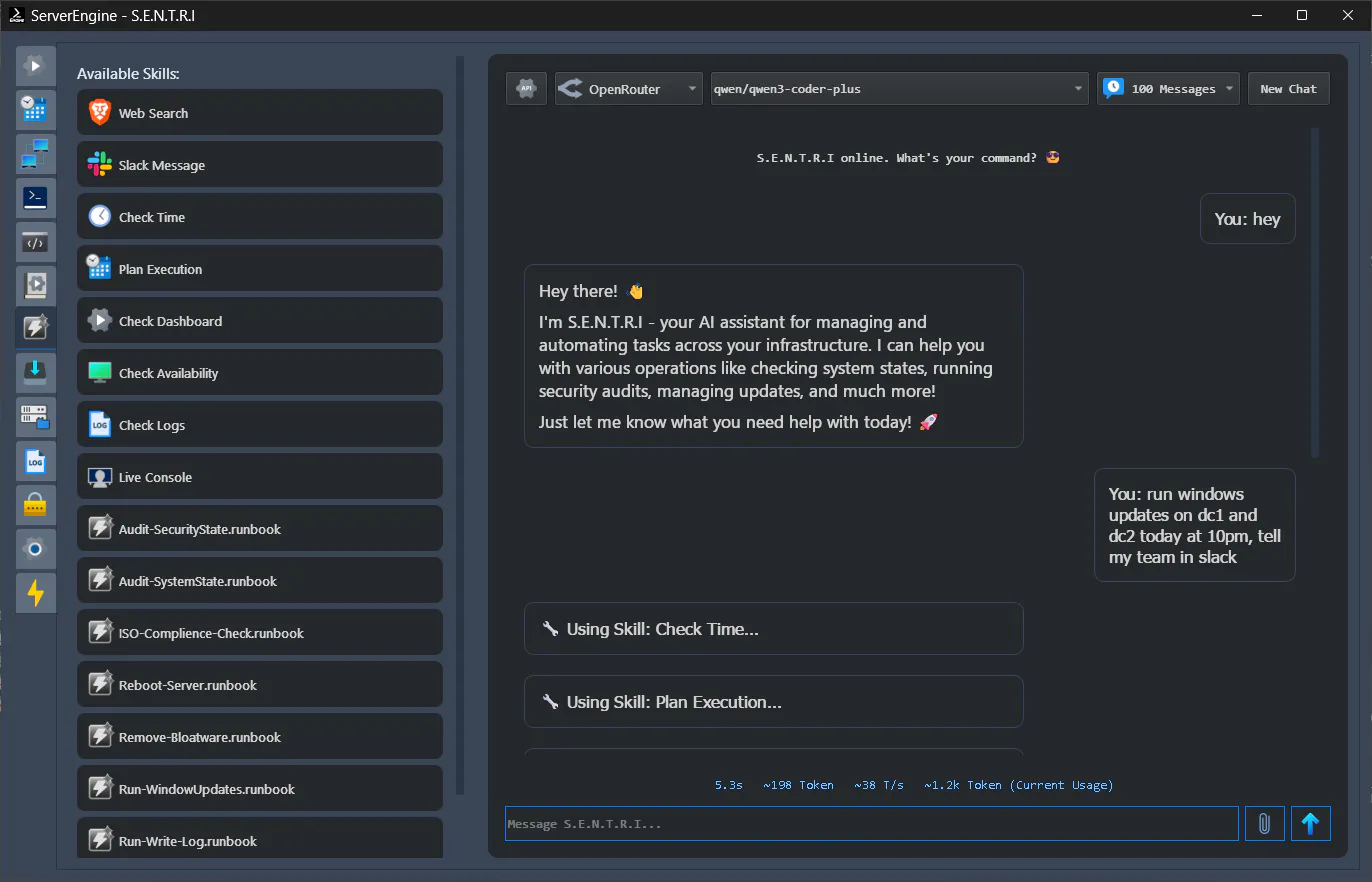This screenshot has width=1372, height=882.
Task: Click the paperclip attachment icon near the message box
Action: coord(1264,823)
